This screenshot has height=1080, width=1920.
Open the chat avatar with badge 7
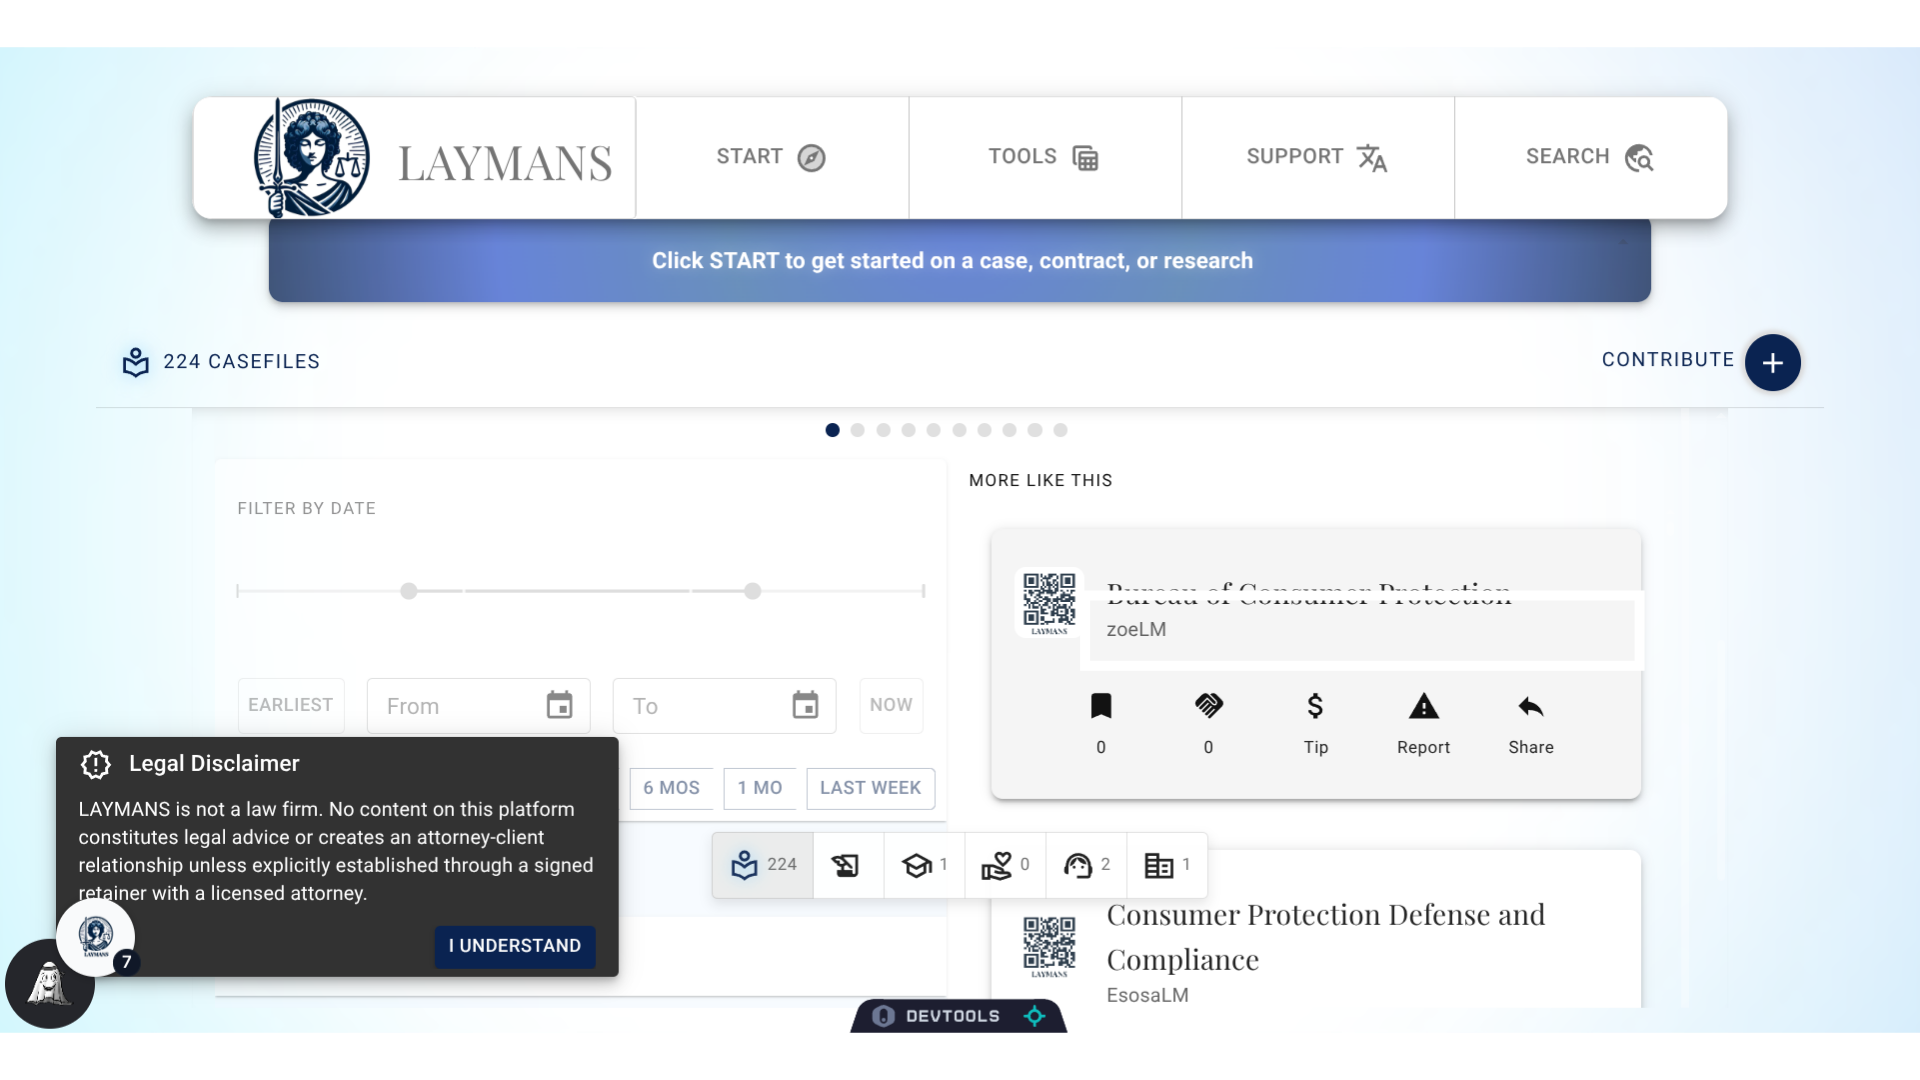96,936
